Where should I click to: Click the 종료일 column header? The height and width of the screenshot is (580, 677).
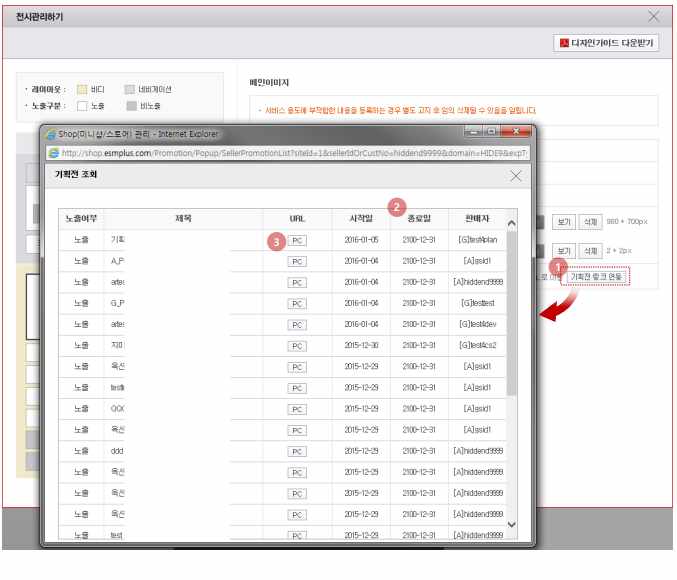point(419,219)
